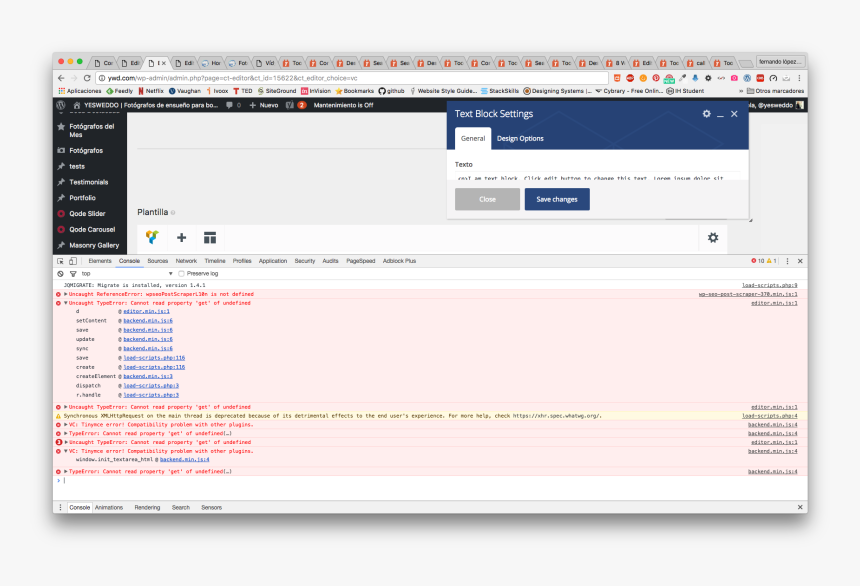Open the templates layout icon

[210, 238]
